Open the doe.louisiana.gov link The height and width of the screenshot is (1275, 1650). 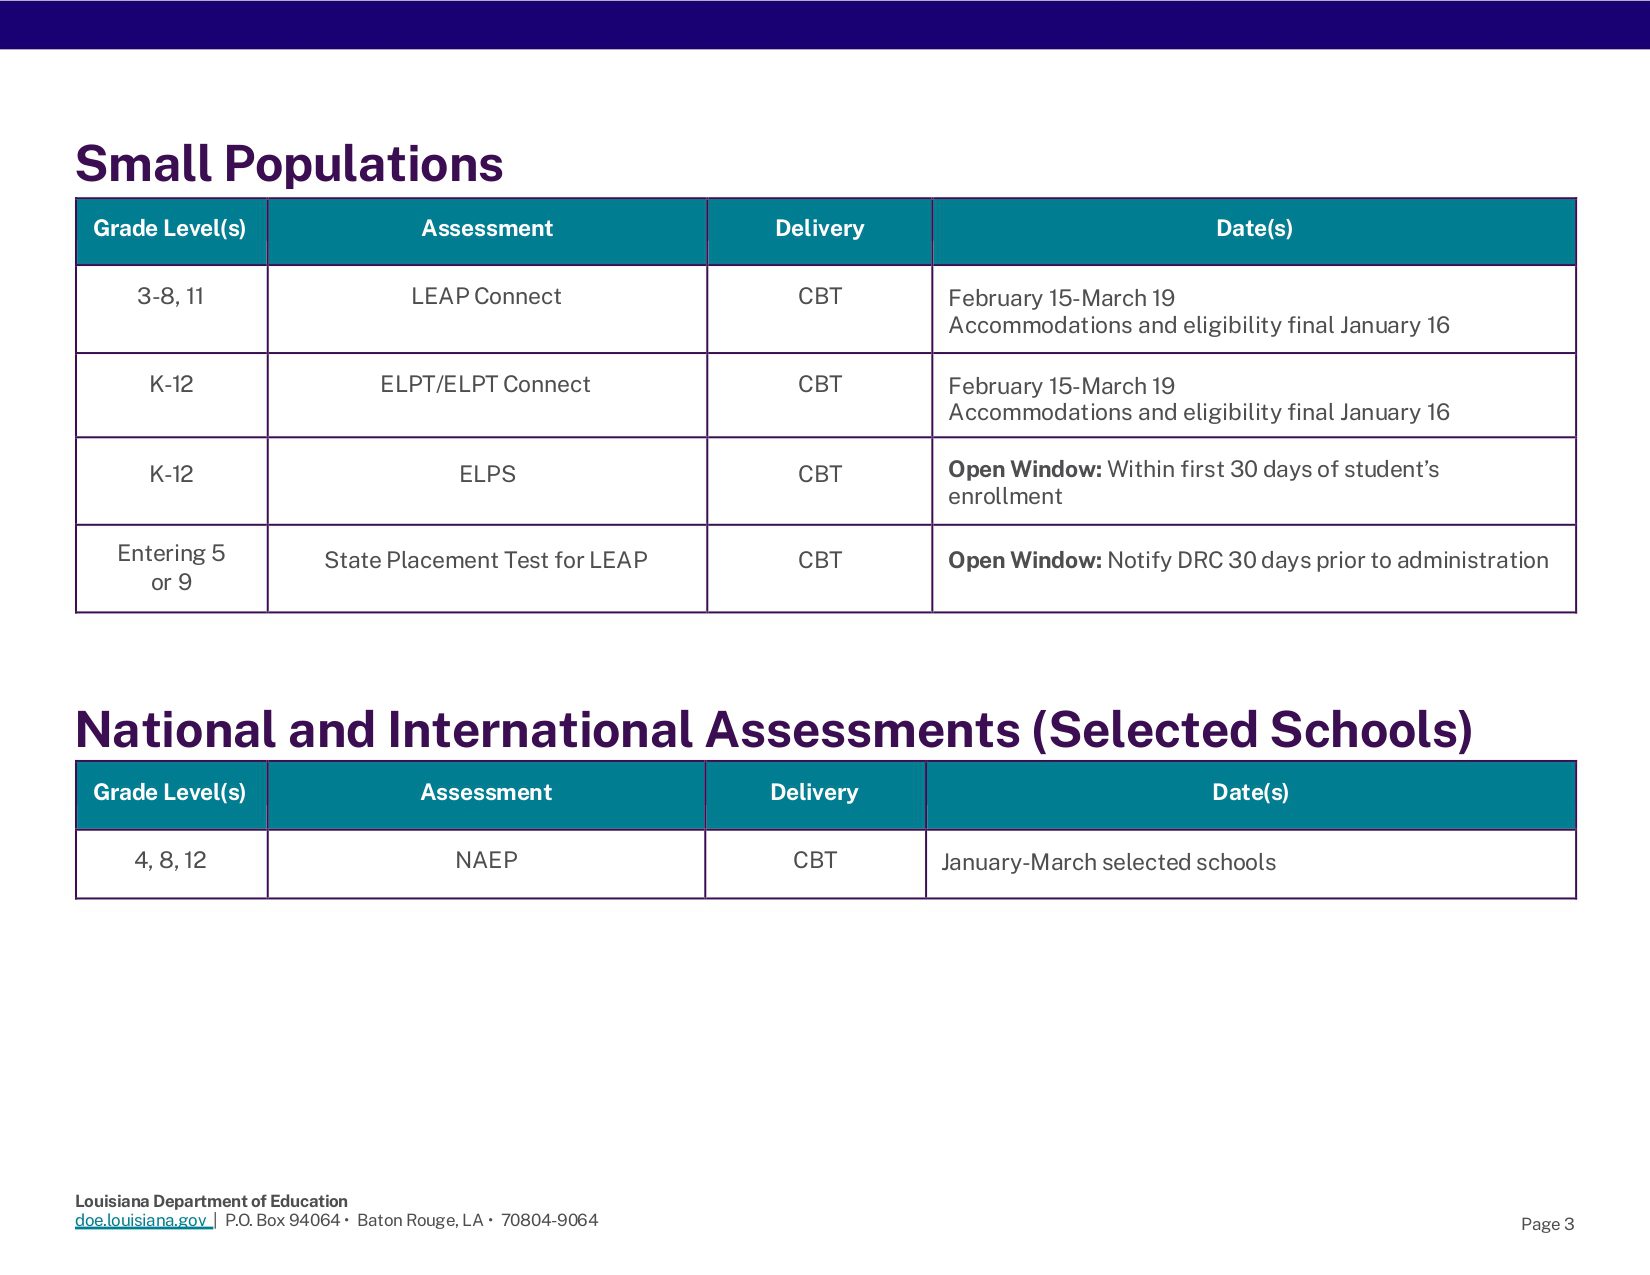tap(141, 1220)
